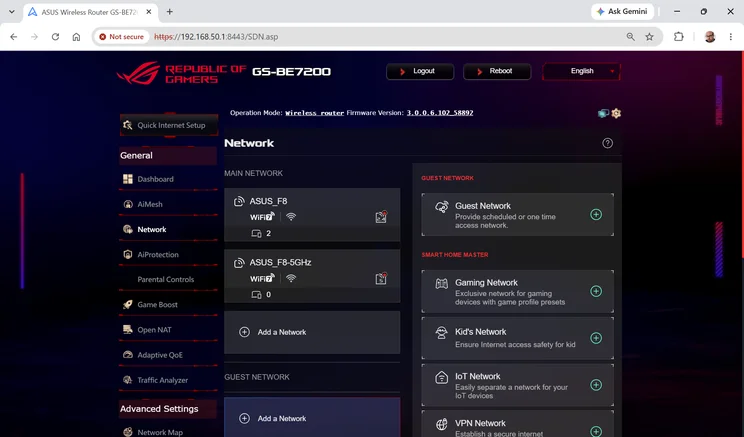The image size is (744, 437).
Task: Click ASUS_F8-5GHz WiFi signal icon
Action: click(291, 278)
